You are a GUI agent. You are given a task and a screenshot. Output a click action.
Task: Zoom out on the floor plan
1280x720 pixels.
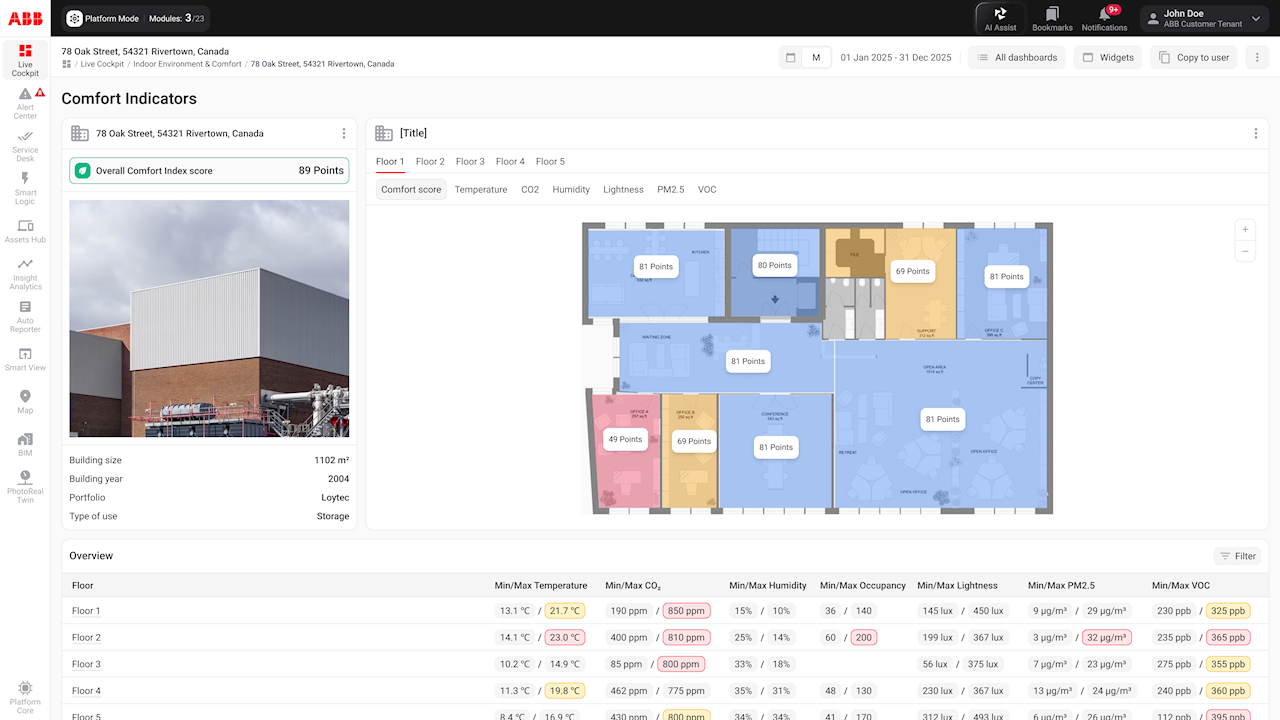(x=1245, y=252)
